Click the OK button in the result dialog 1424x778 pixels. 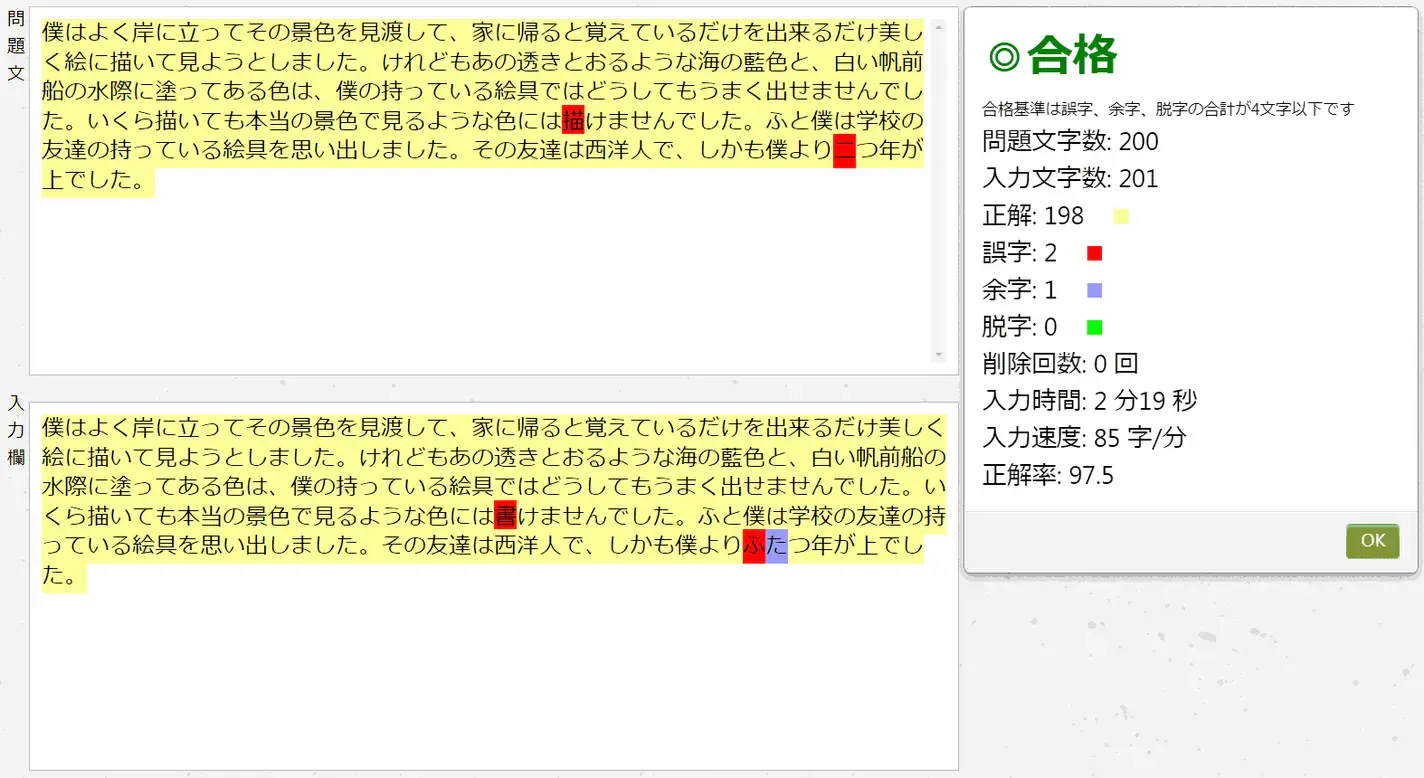point(1372,541)
